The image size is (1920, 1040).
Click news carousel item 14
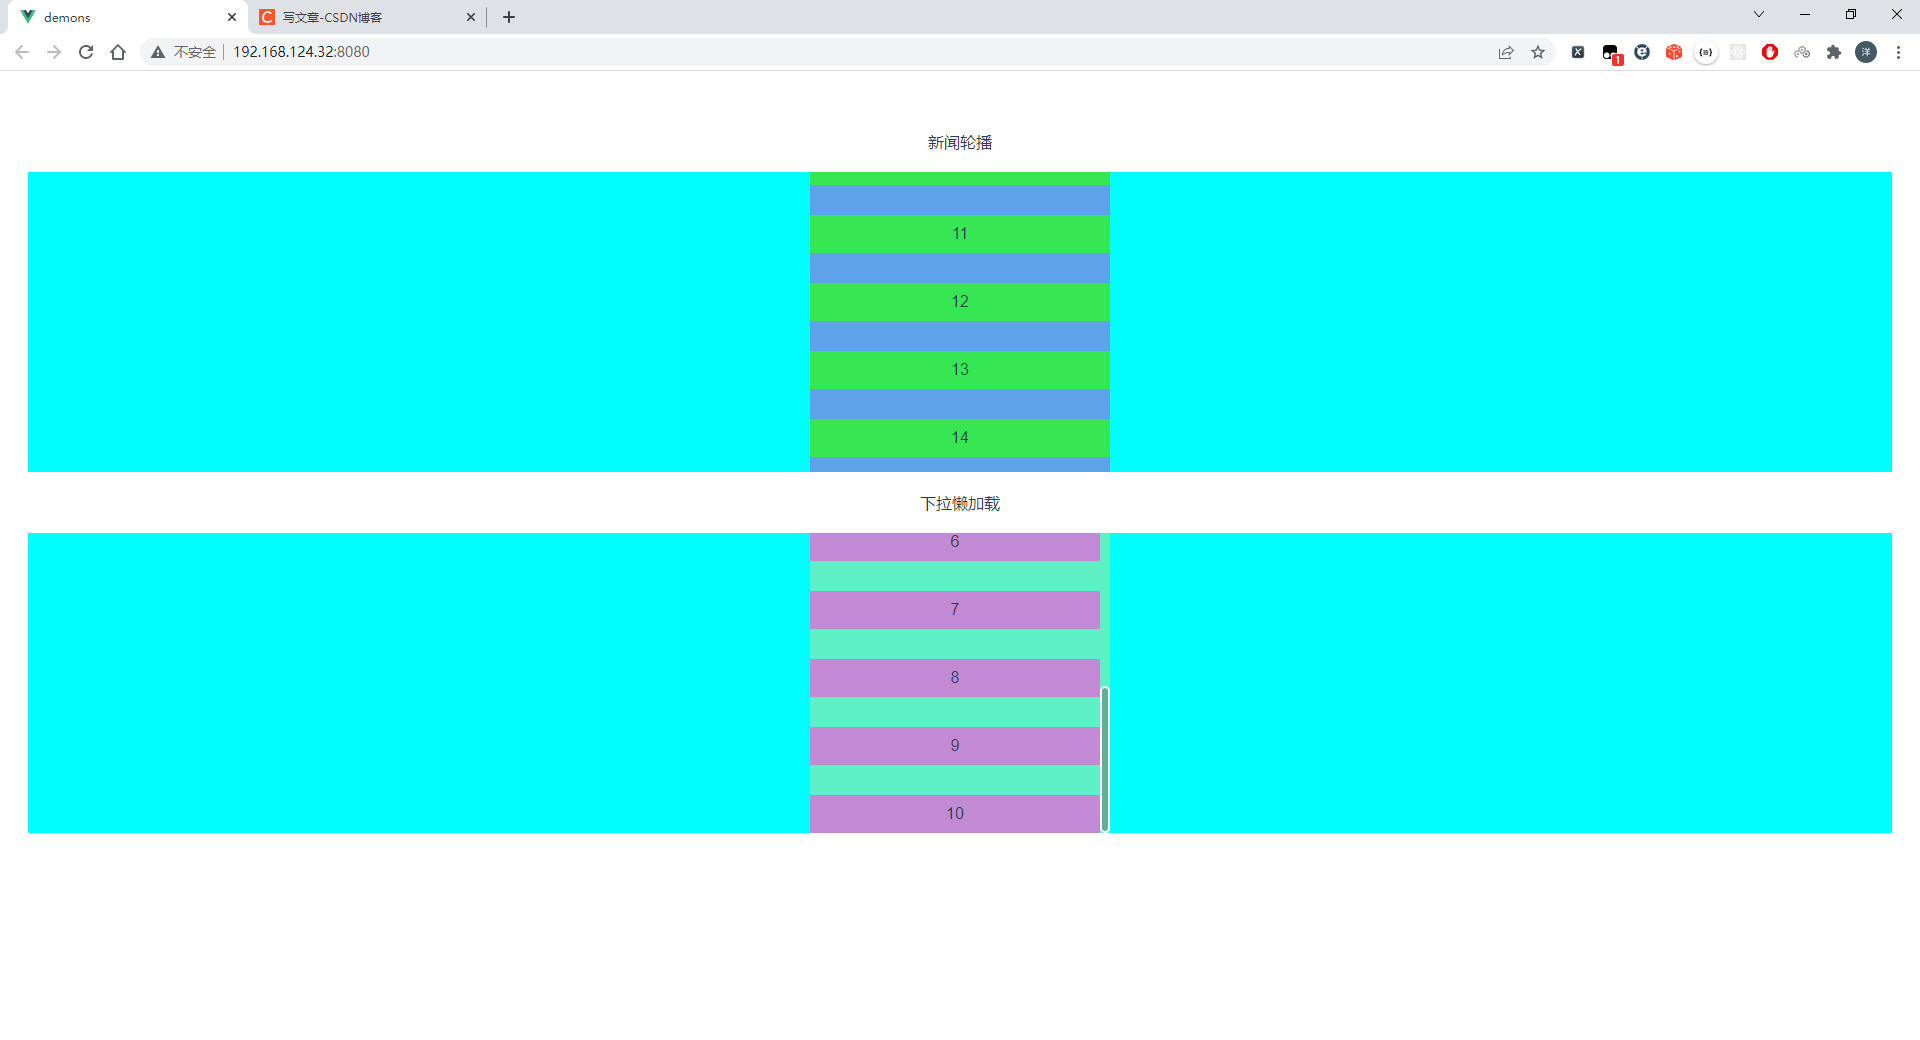point(960,438)
